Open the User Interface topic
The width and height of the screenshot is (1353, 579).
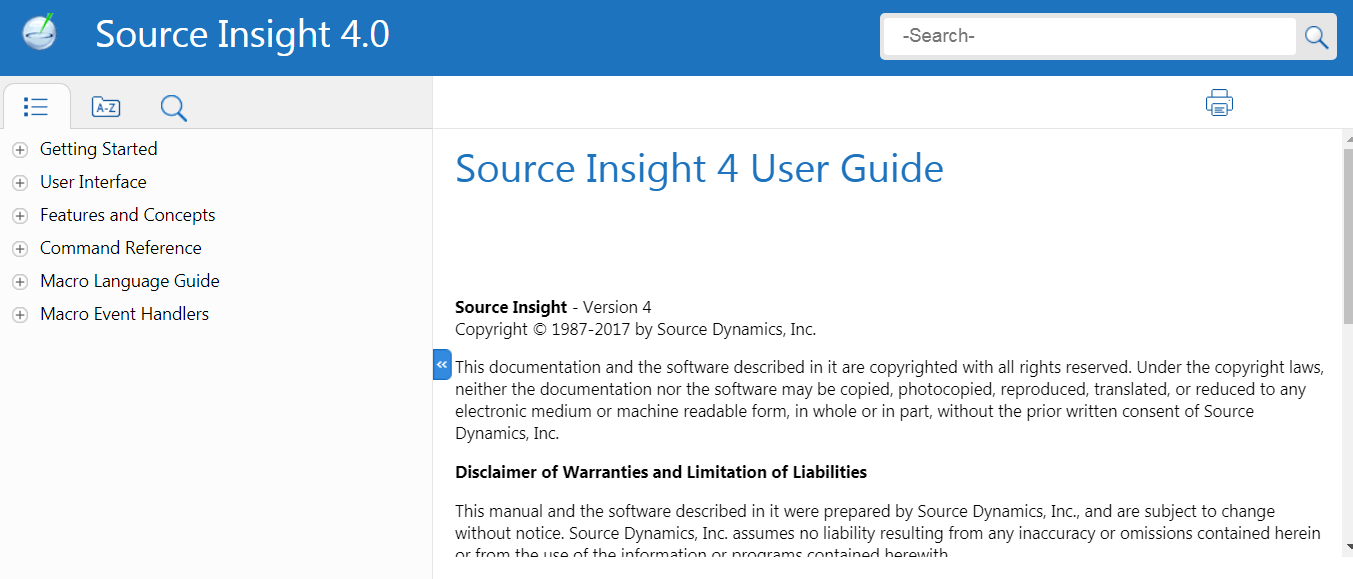(x=93, y=182)
